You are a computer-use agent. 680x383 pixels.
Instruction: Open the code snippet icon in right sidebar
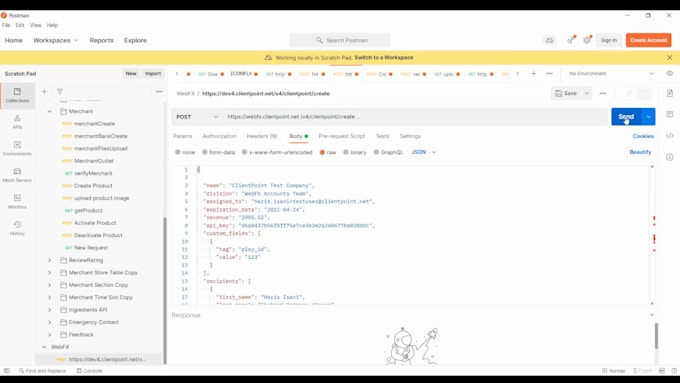(x=670, y=136)
